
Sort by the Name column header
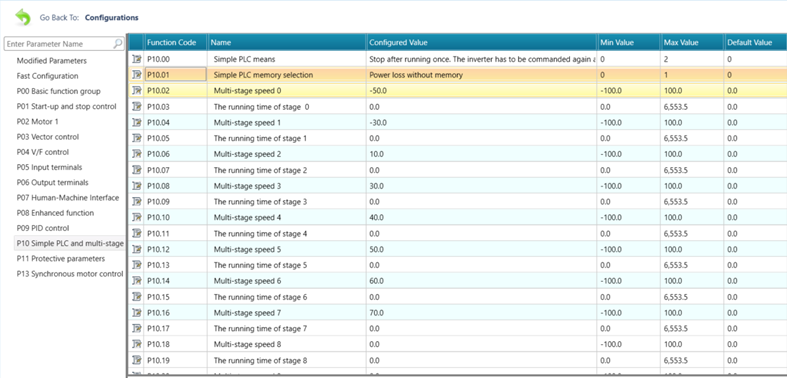coord(287,43)
